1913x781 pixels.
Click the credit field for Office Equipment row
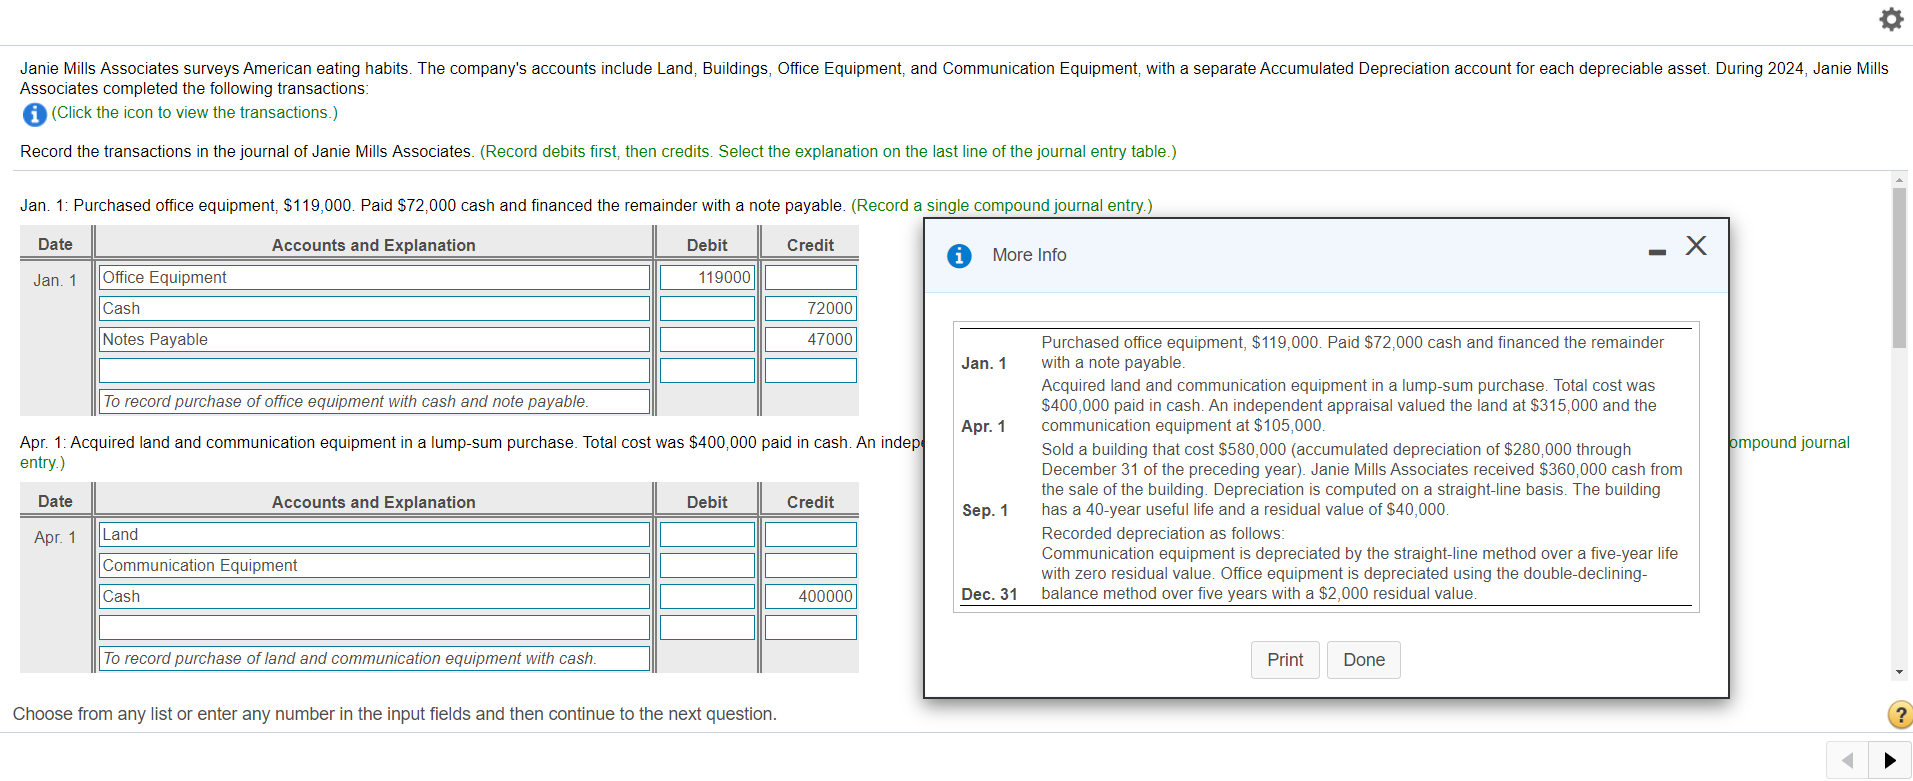pos(811,277)
